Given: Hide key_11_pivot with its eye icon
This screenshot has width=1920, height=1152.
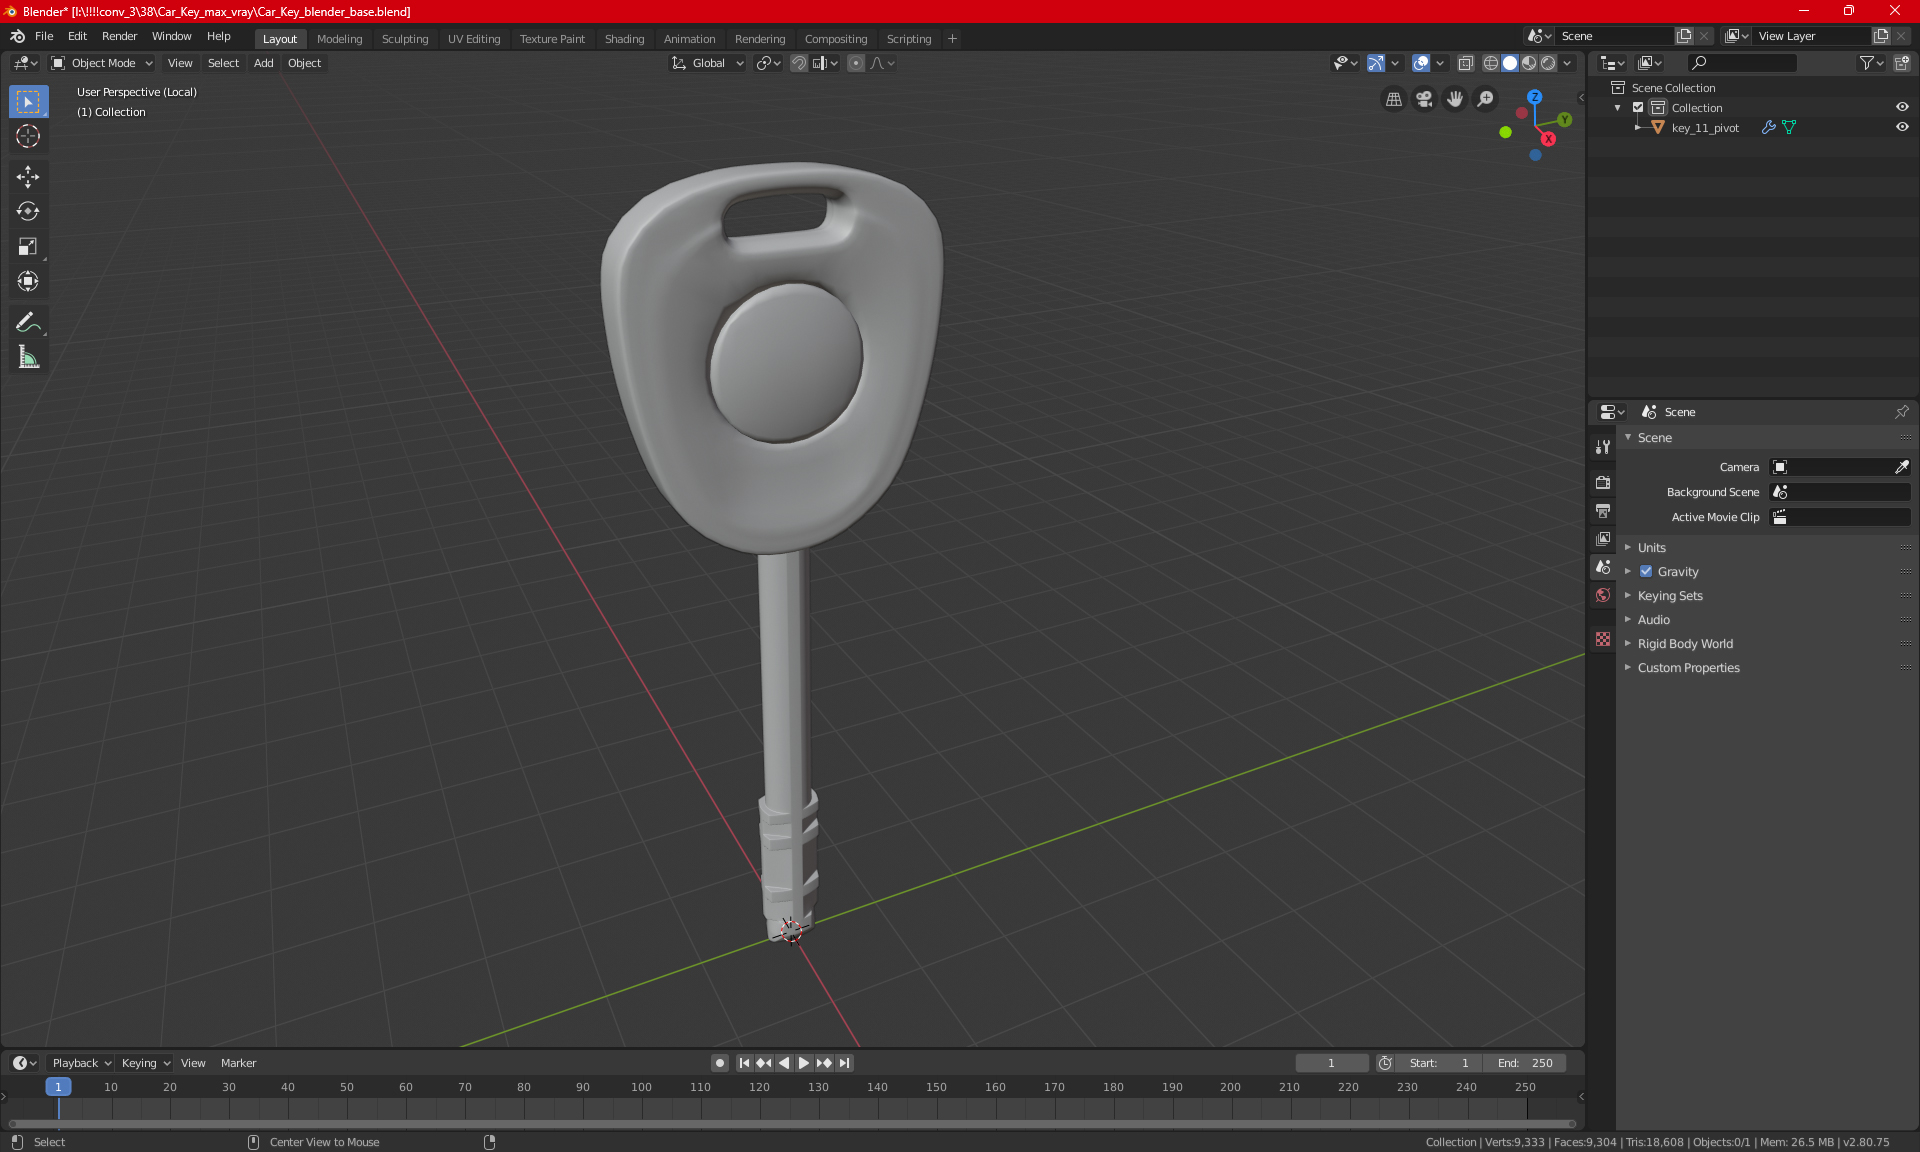Looking at the screenshot, I should tap(1902, 127).
